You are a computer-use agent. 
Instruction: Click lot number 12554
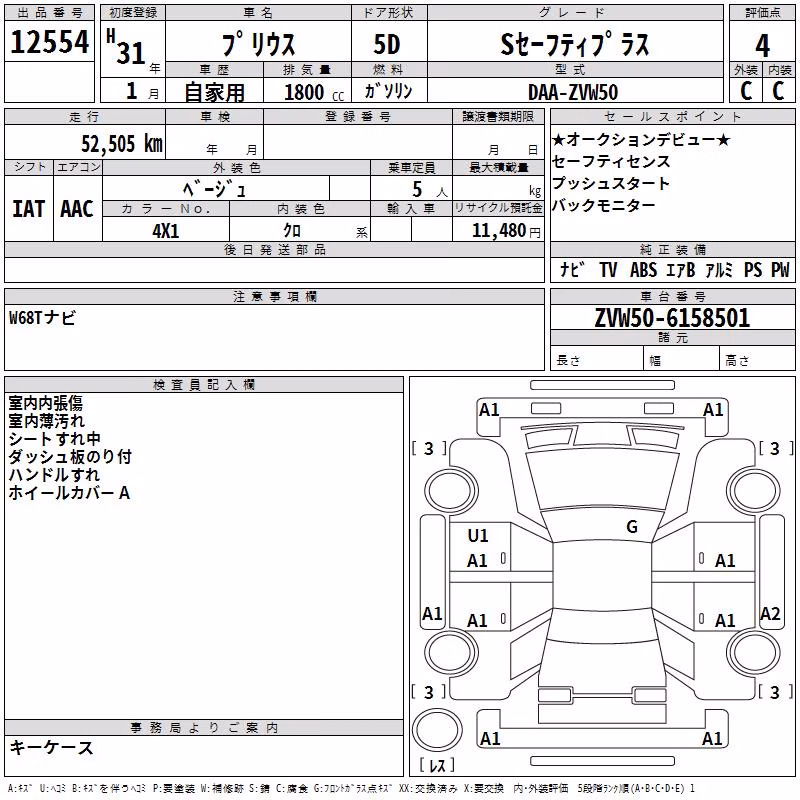(x=49, y=42)
